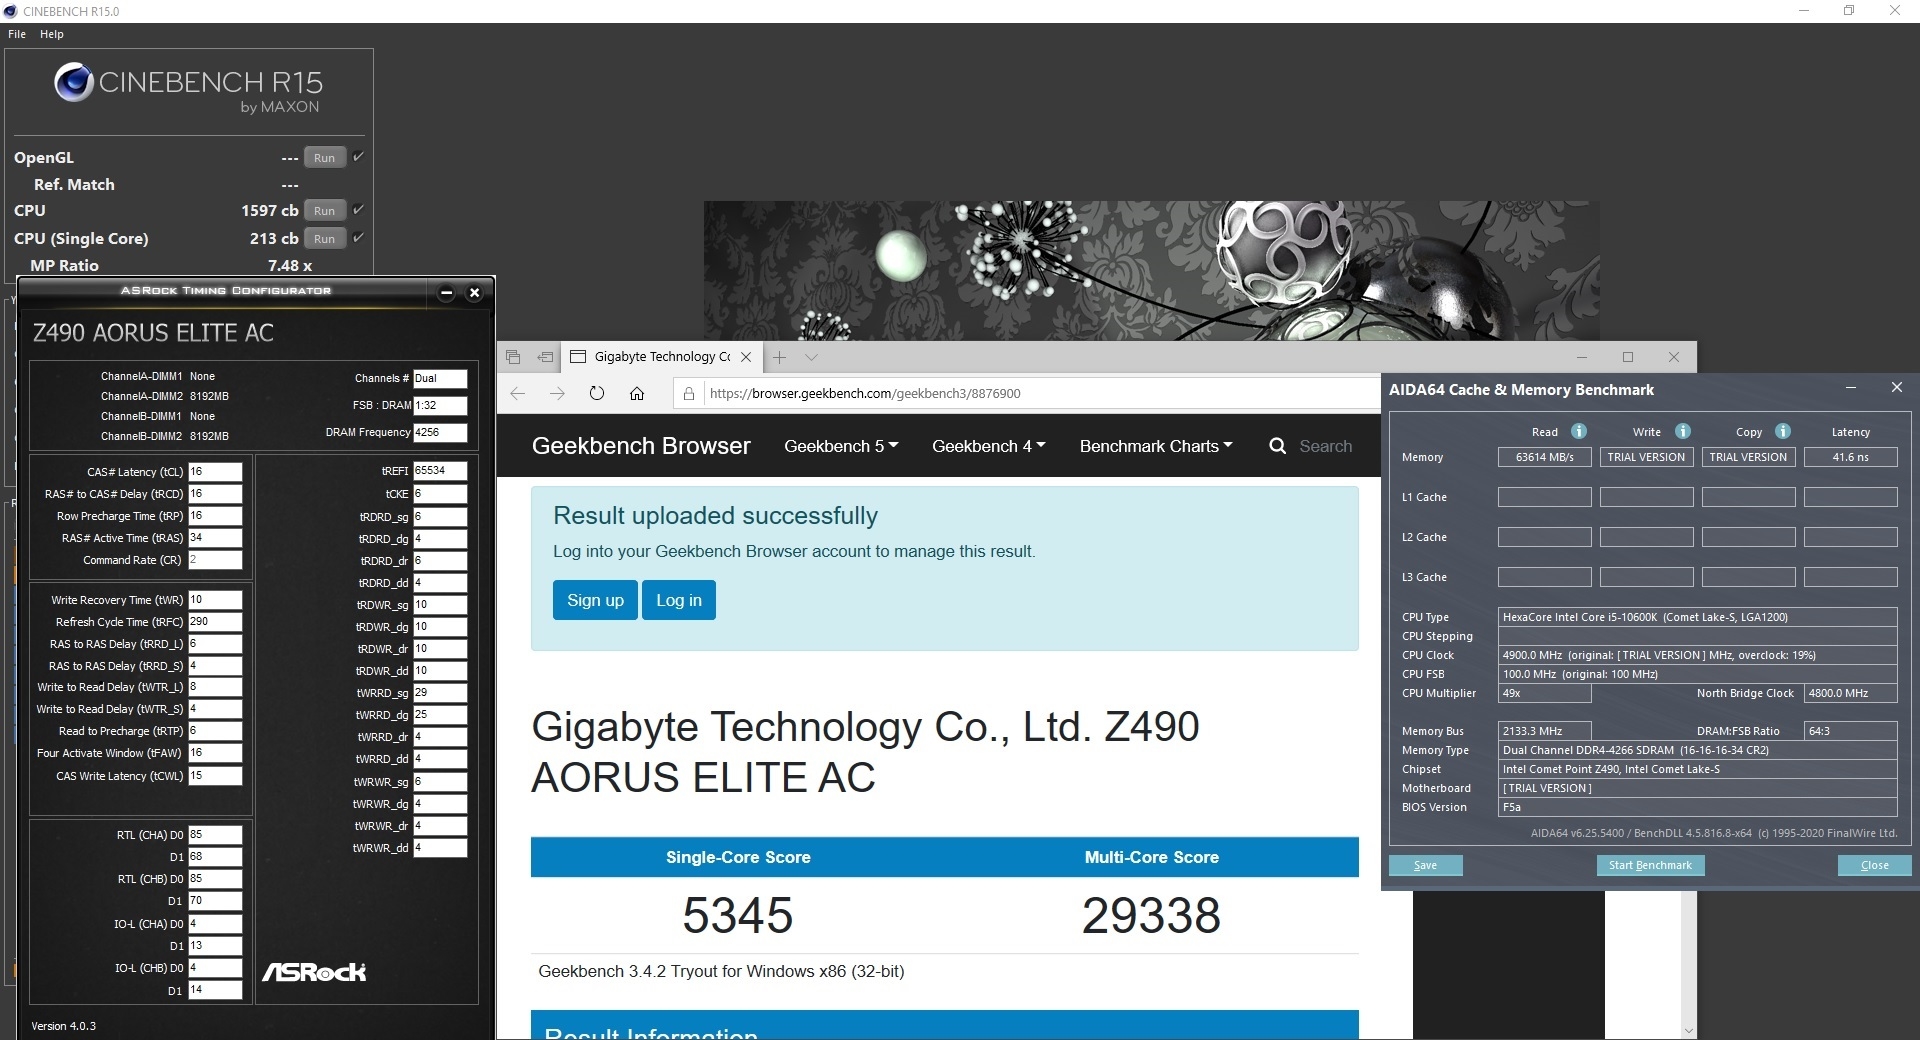
Task: Click the AIDA64 Close button
Action: [x=1875, y=866]
